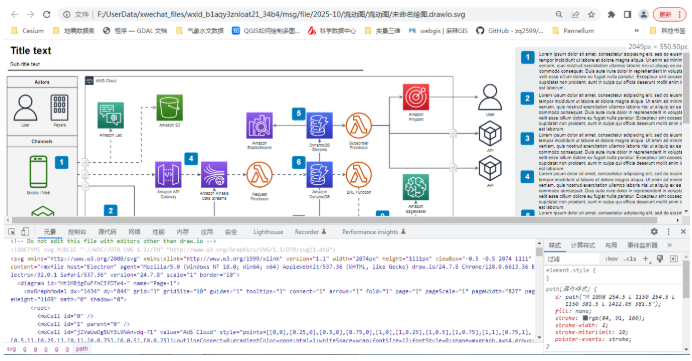
Task: Click the Mobile / Web phone icon
Action: (x=38, y=172)
